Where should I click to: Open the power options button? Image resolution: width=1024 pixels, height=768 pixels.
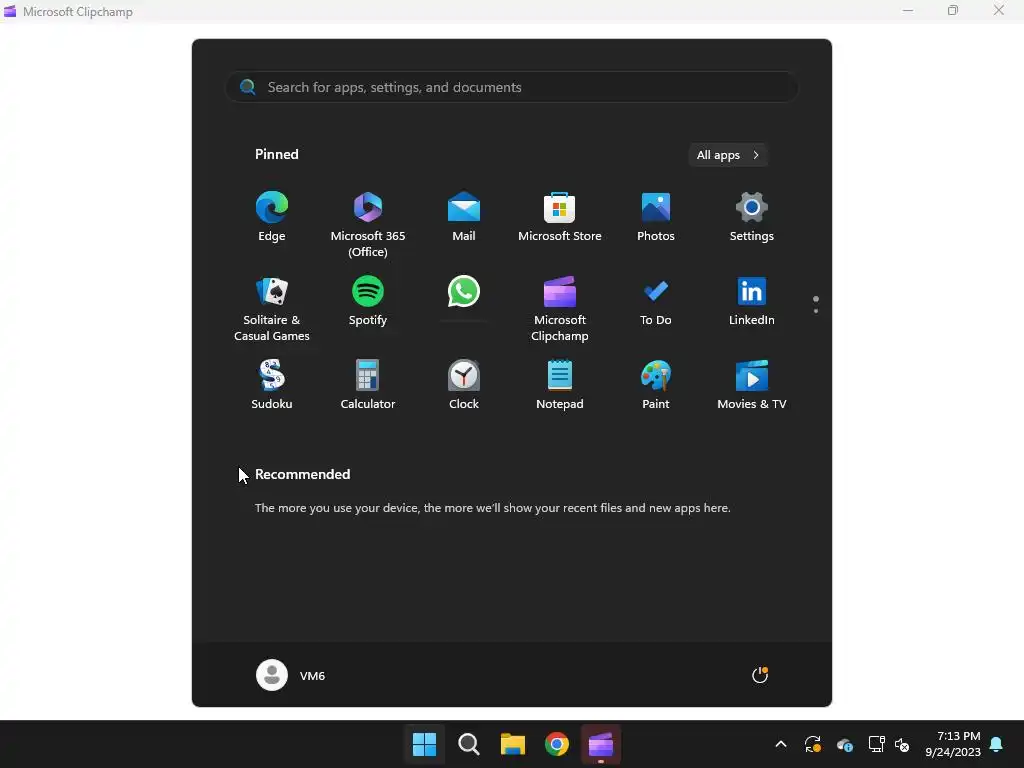tap(760, 675)
